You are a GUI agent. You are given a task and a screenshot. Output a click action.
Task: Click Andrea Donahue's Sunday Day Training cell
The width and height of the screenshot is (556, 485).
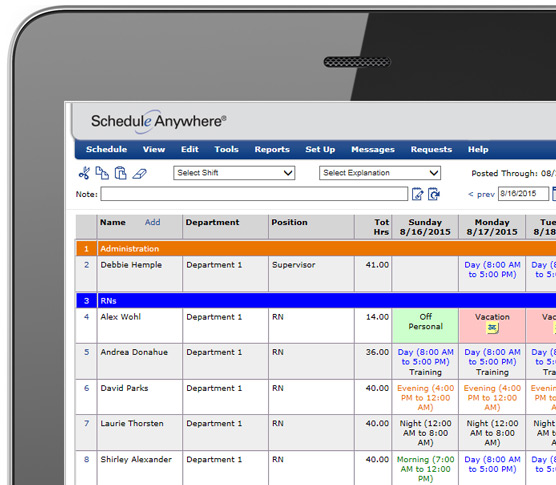[425, 362]
